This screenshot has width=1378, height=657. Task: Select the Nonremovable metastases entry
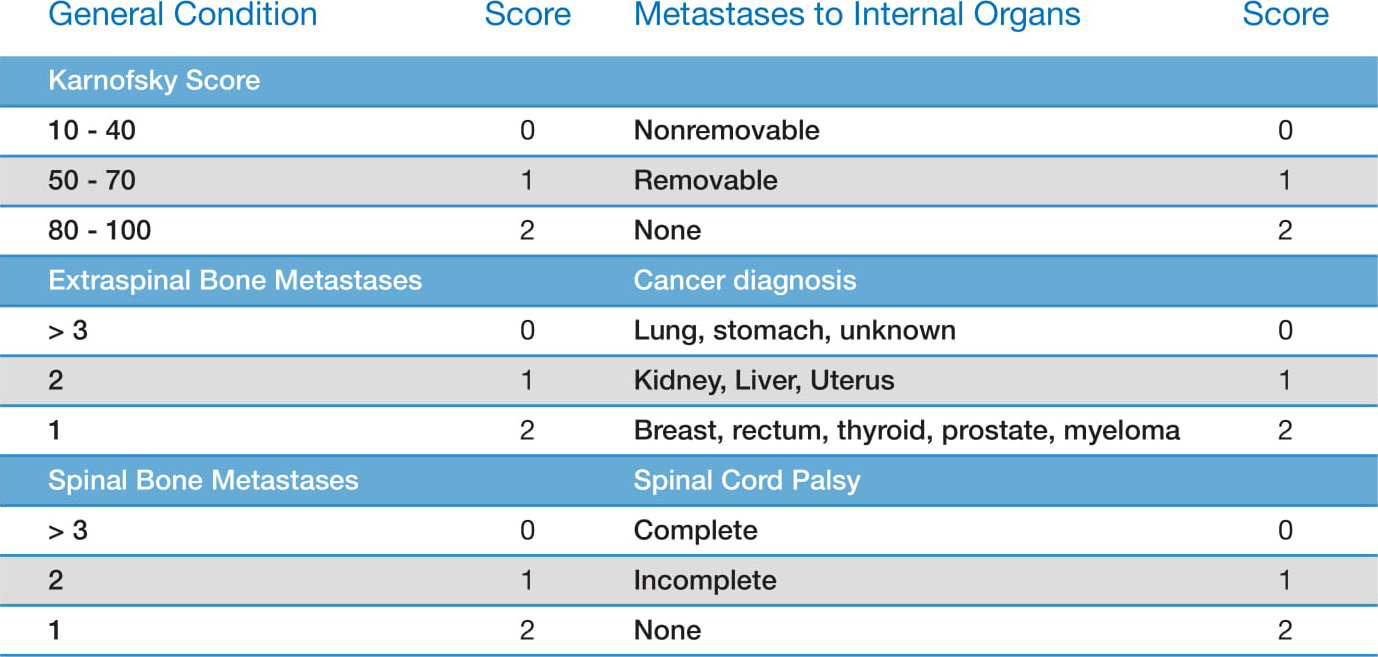click(726, 130)
